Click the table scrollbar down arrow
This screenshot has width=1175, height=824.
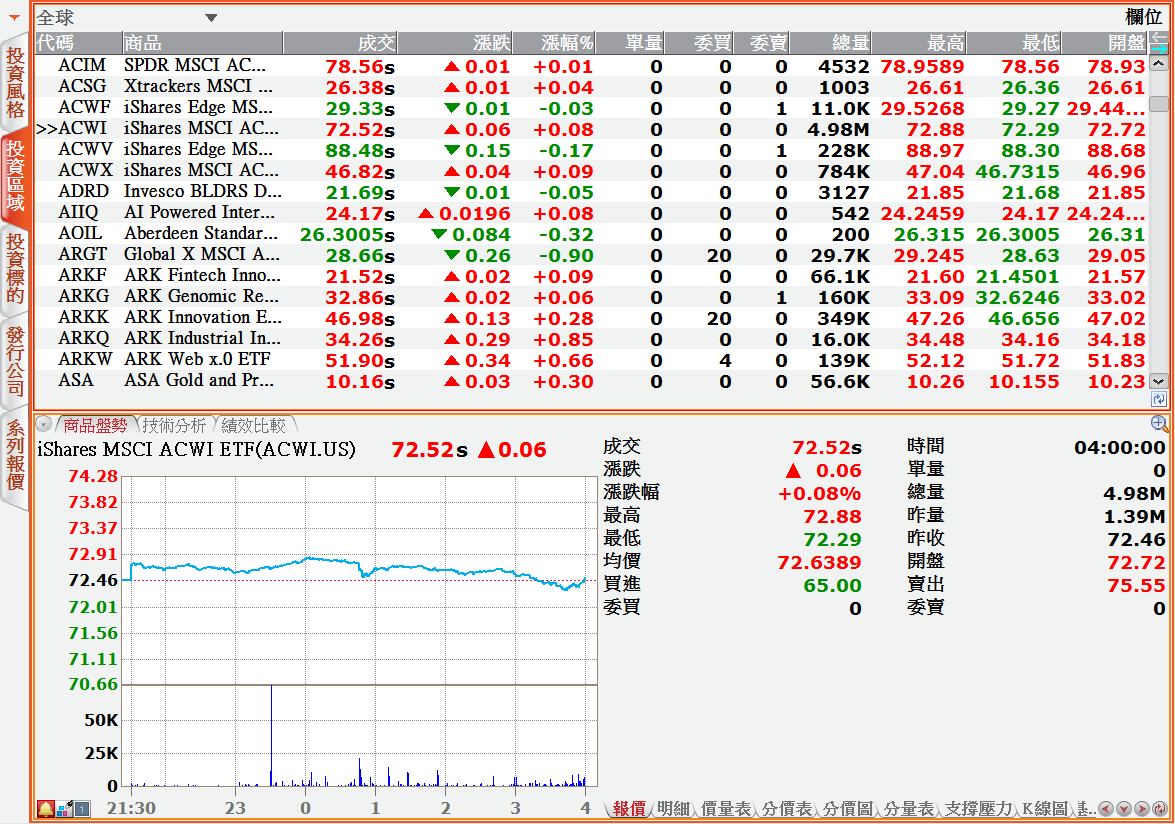pyautogui.click(x=1159, y=381)
